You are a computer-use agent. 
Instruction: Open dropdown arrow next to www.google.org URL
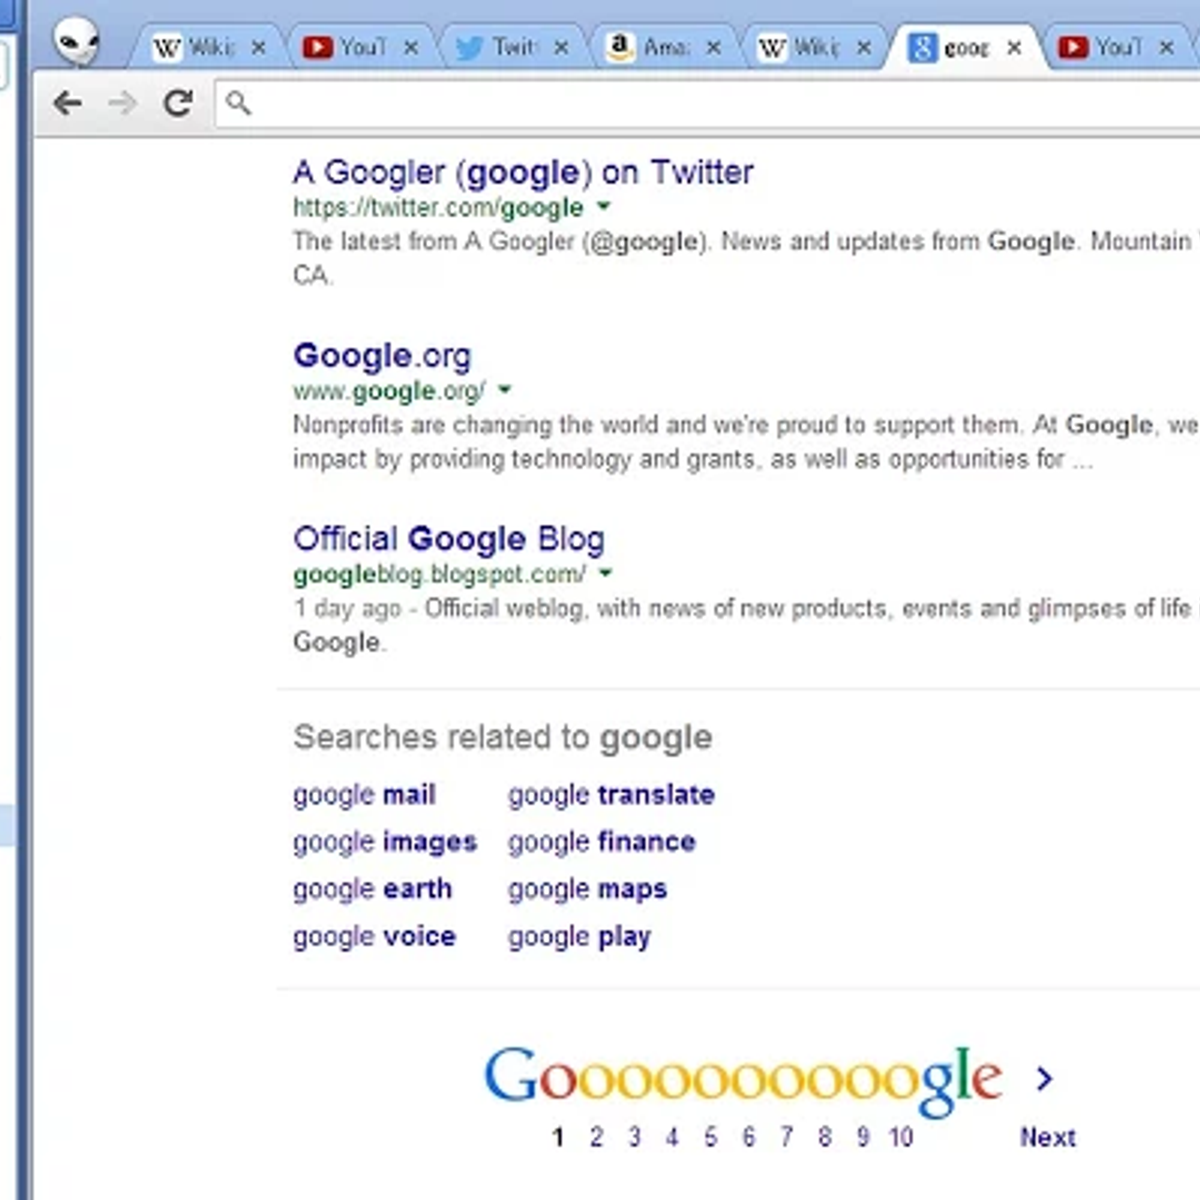click(x=504, y=390)
